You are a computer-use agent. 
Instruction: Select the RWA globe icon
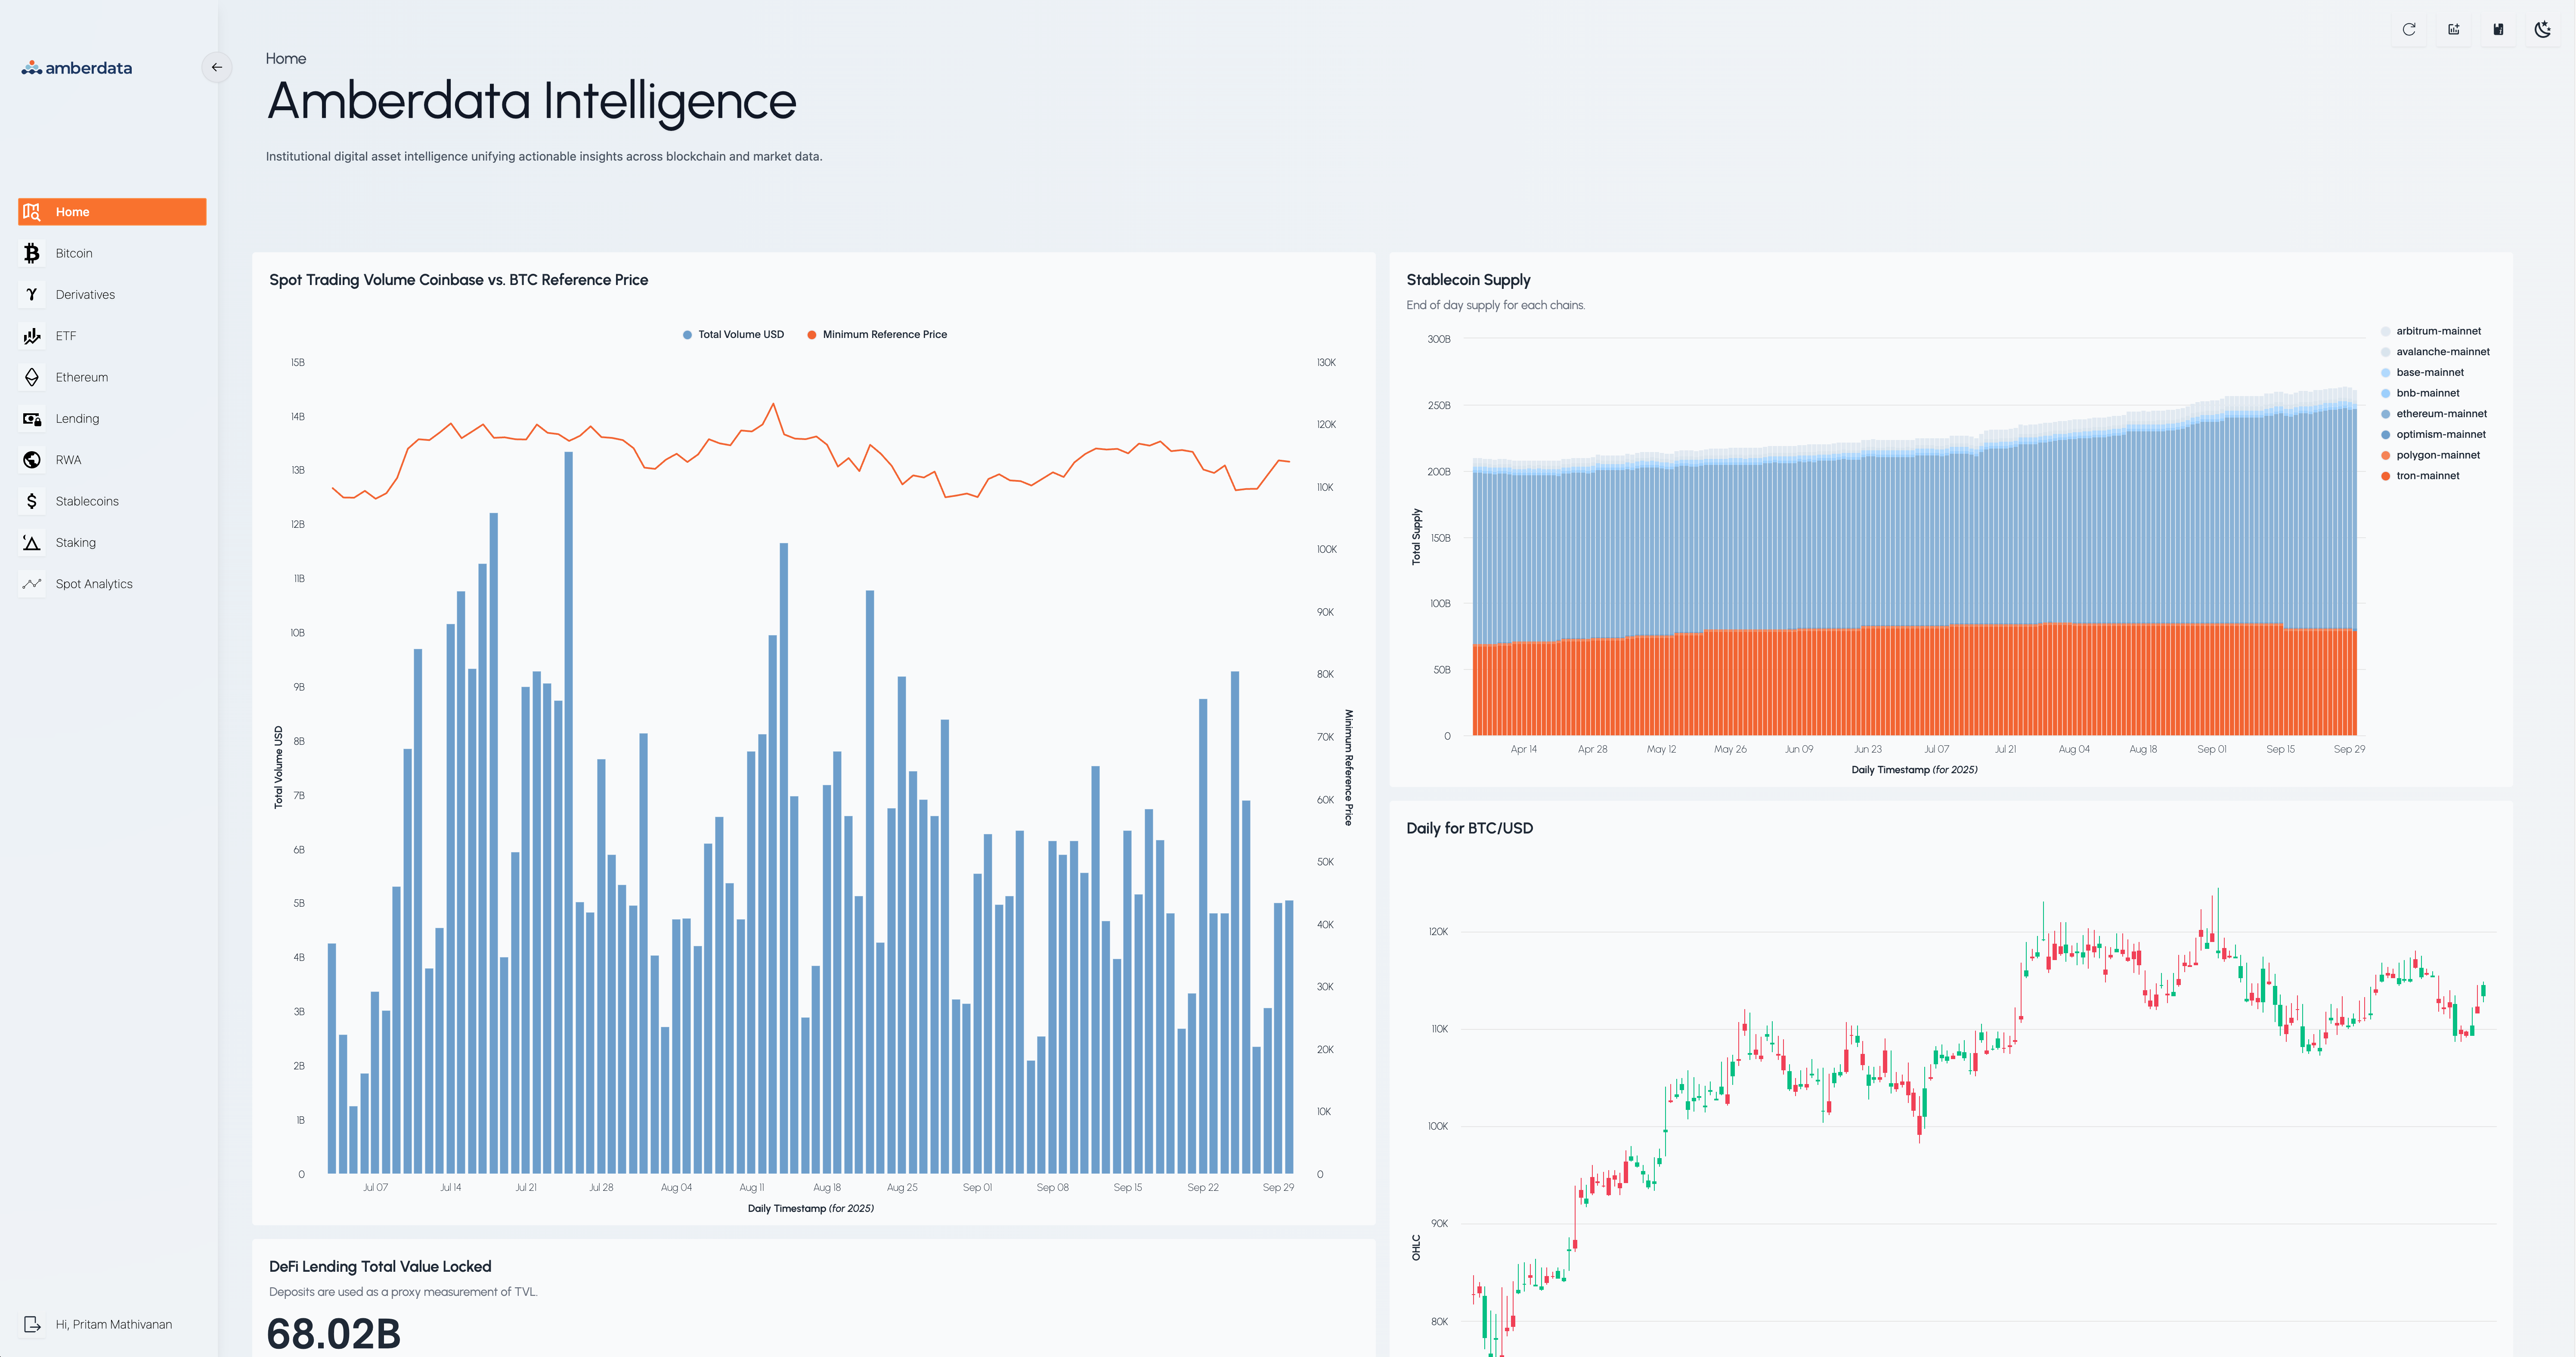click(32, 460)
